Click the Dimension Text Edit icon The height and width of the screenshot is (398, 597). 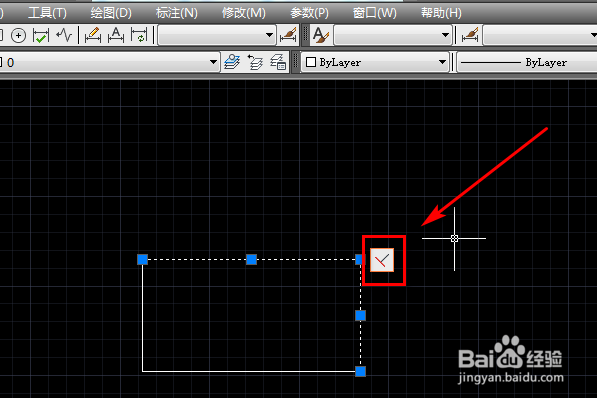point(116,35)
